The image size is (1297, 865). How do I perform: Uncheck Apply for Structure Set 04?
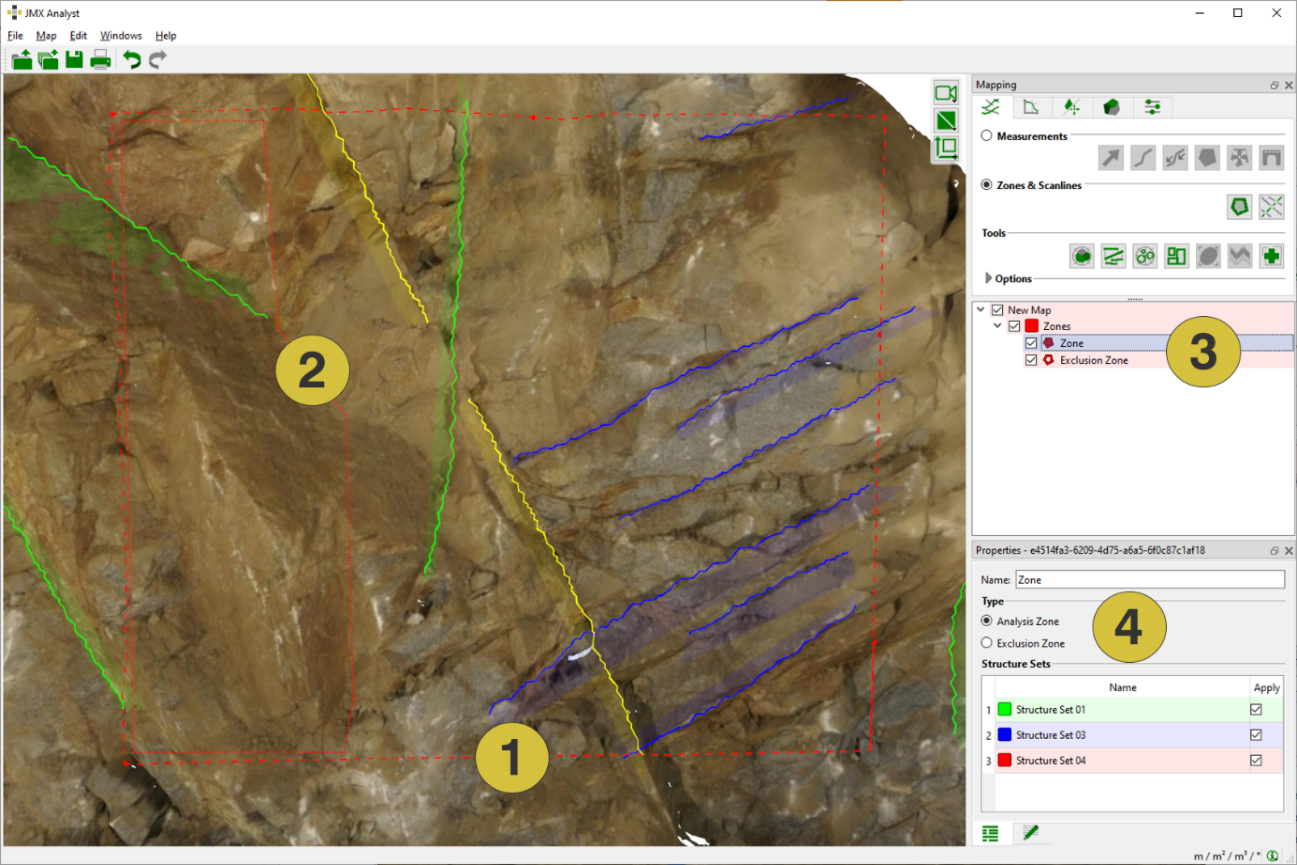pos(1256,760)
